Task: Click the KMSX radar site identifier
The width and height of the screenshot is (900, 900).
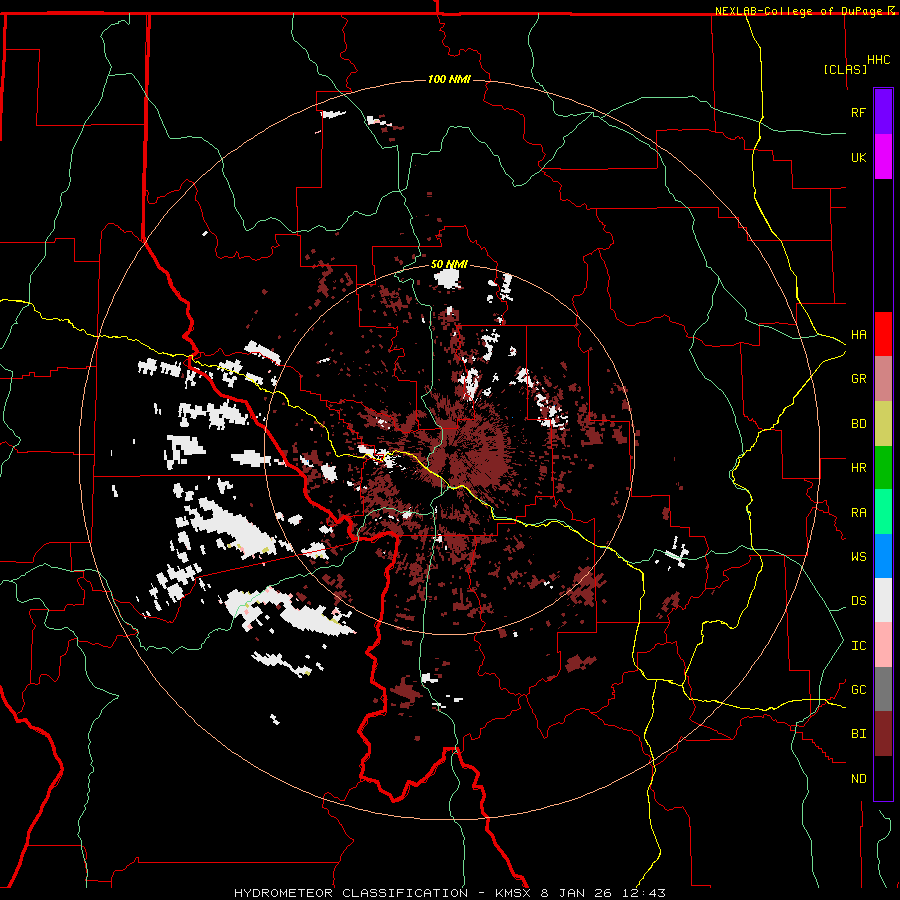Action: [514, 893]
